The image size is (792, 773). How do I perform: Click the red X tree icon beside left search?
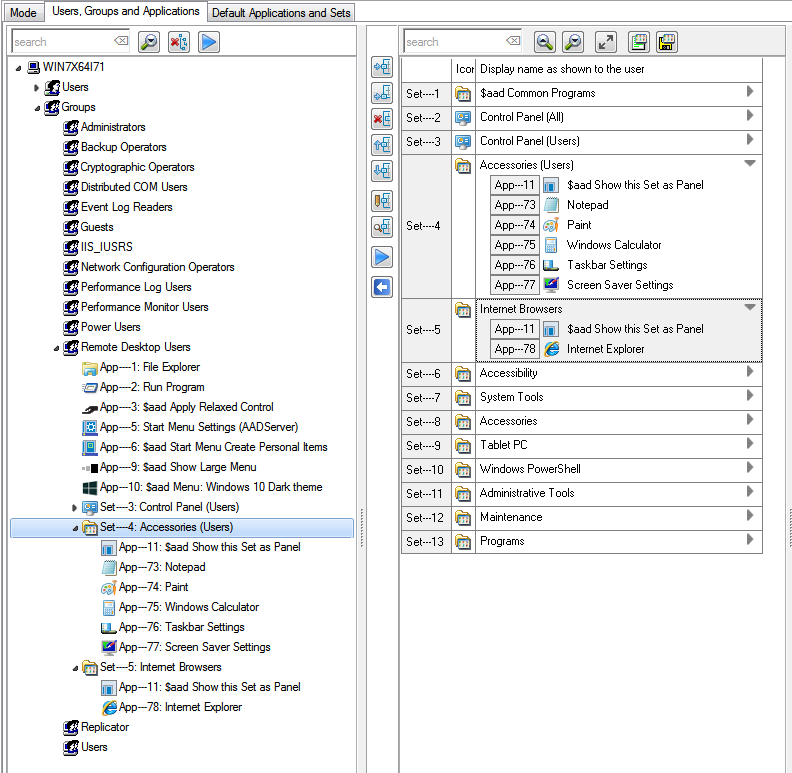click(178, 42)
